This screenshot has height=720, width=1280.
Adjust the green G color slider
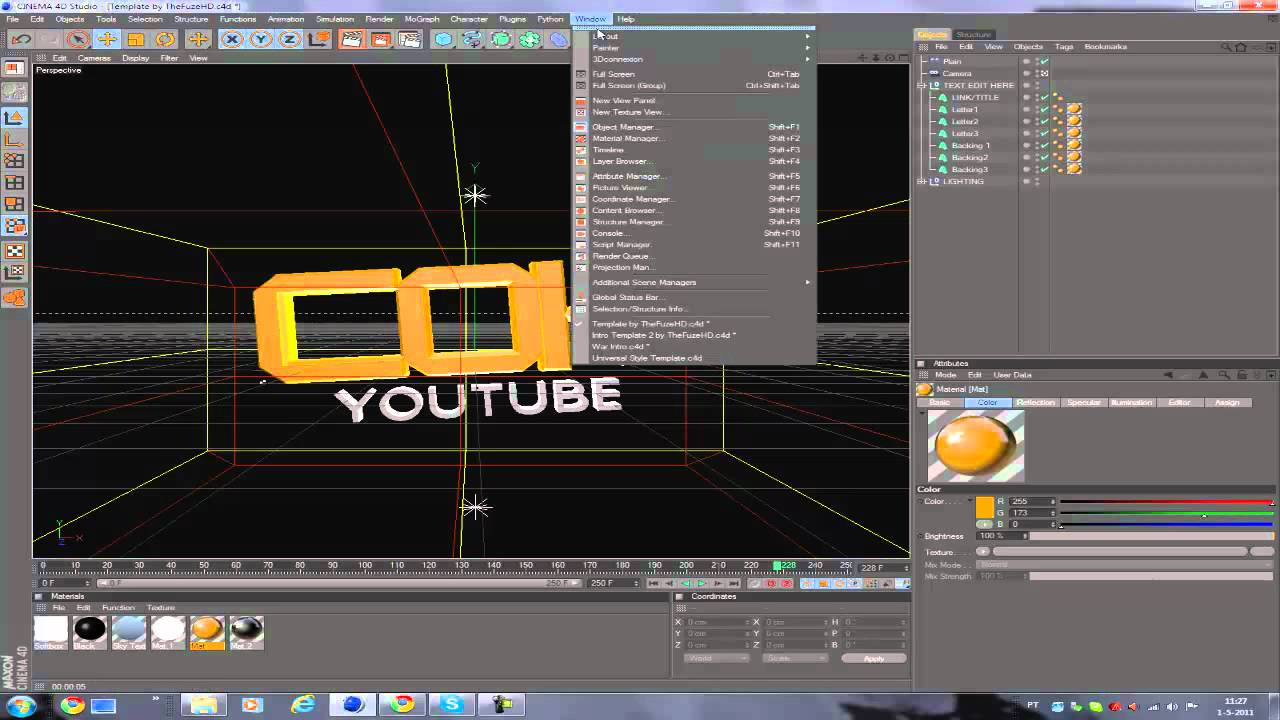click(1167, 513)
